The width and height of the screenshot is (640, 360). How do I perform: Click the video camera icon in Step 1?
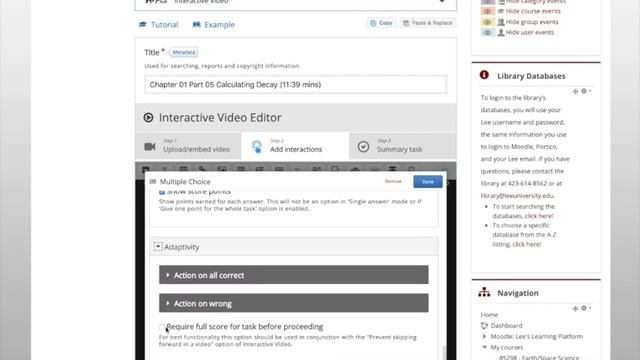(x=150, y=147)
